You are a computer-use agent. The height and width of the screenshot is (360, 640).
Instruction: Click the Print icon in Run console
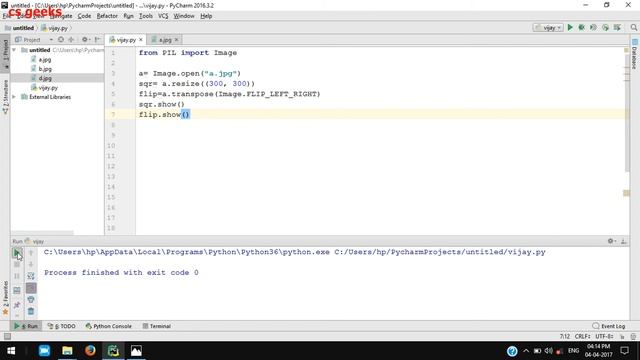(x=31, y=300)
